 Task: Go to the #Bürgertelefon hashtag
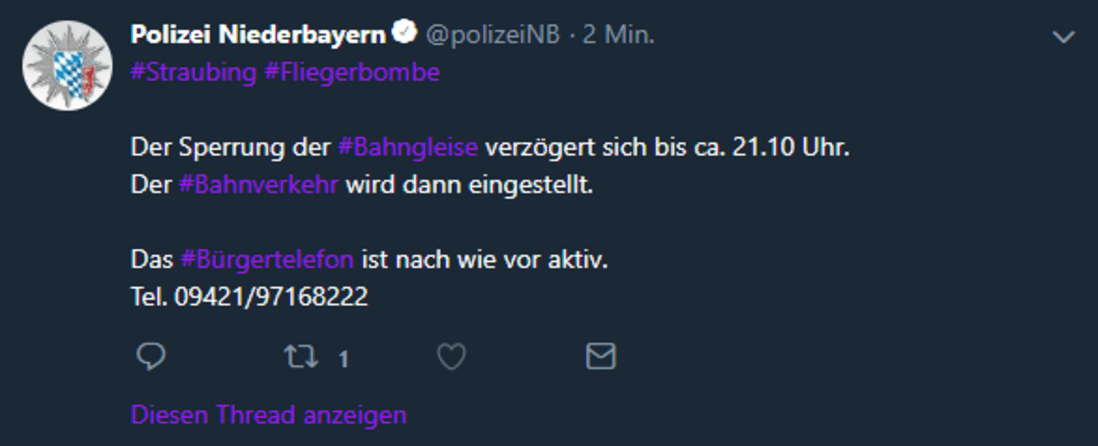pyautogui.click(x=267, y=260)
